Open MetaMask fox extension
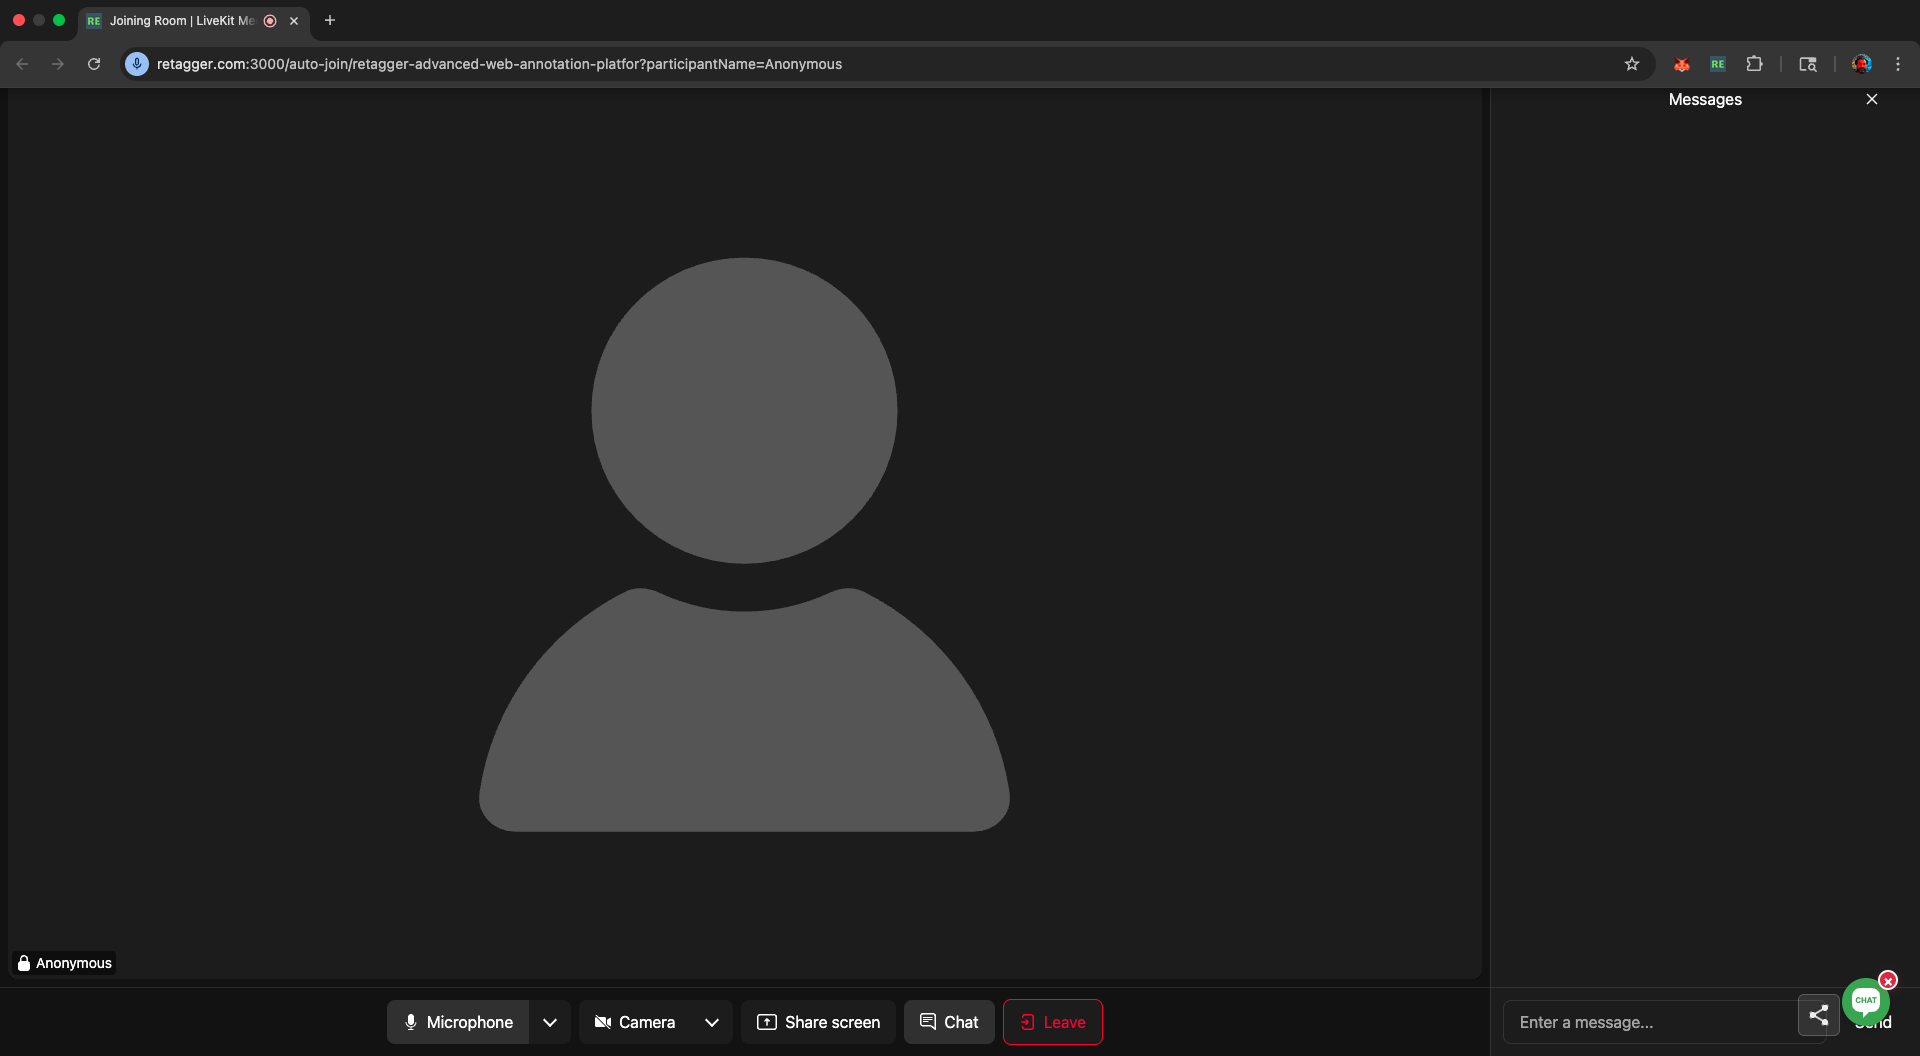Viewport: 1920px width, 1056px height. coord(1682,64)
